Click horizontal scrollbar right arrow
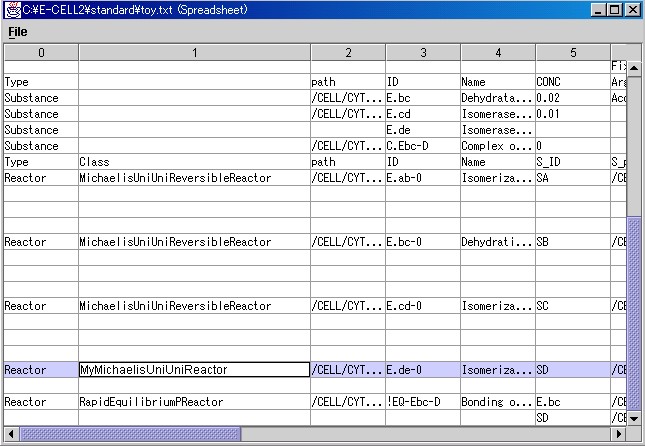Image resolution: width=645 pixels, height=446 pixels. (618, 434)
